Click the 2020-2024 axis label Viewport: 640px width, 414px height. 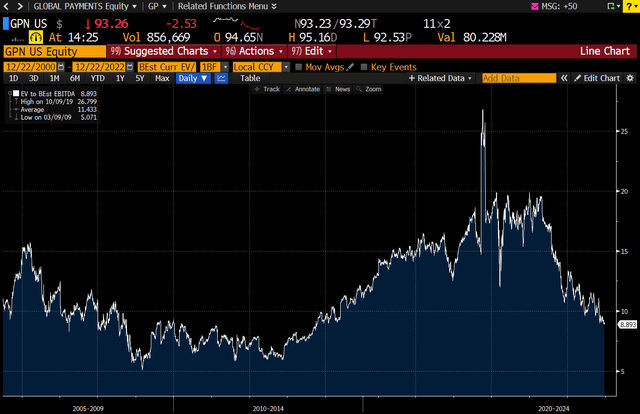553,408
